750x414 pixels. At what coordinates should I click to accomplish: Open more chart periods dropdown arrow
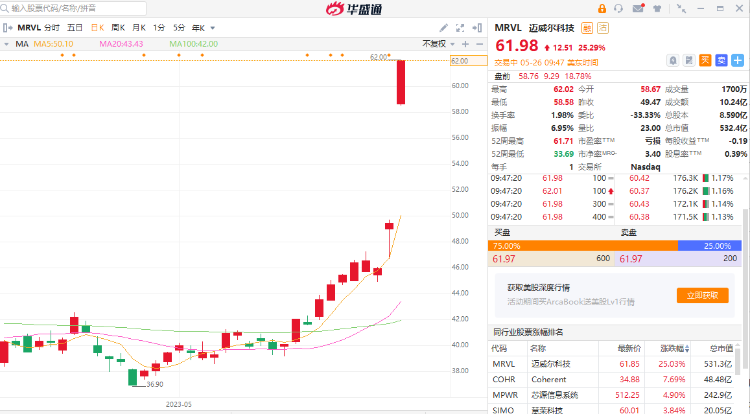coord(213,28)
